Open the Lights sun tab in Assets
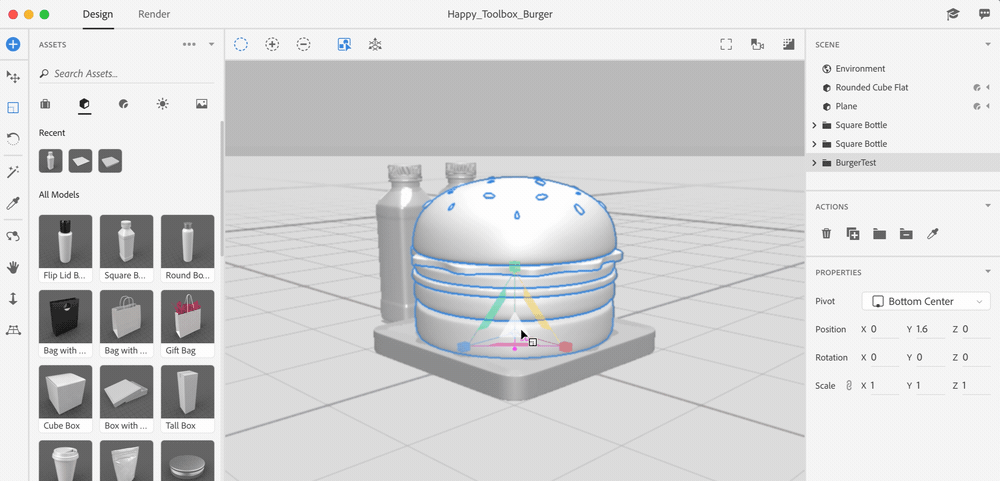The image size is (1000, 481). [x=163, y=103]
